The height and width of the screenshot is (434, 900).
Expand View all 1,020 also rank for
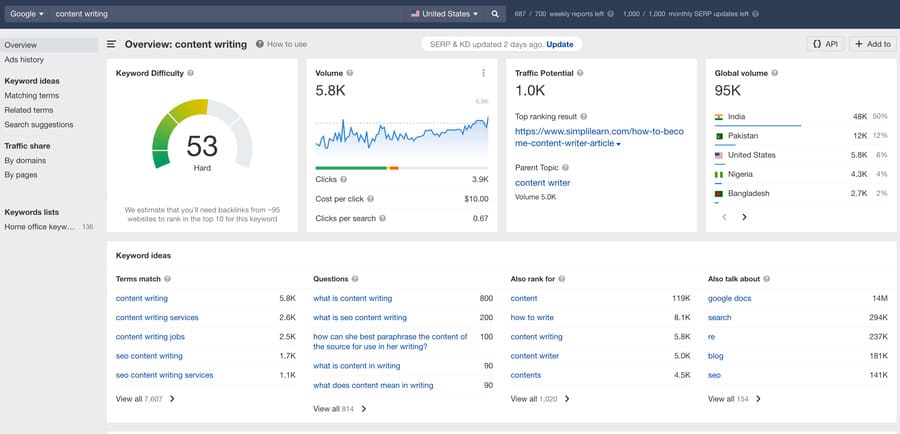pos(540,398)
